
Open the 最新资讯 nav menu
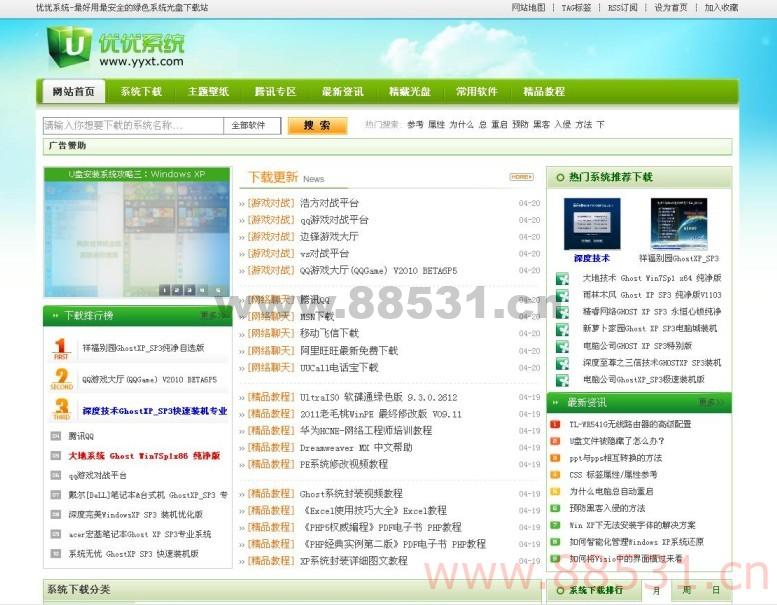[x=342, y=92]
